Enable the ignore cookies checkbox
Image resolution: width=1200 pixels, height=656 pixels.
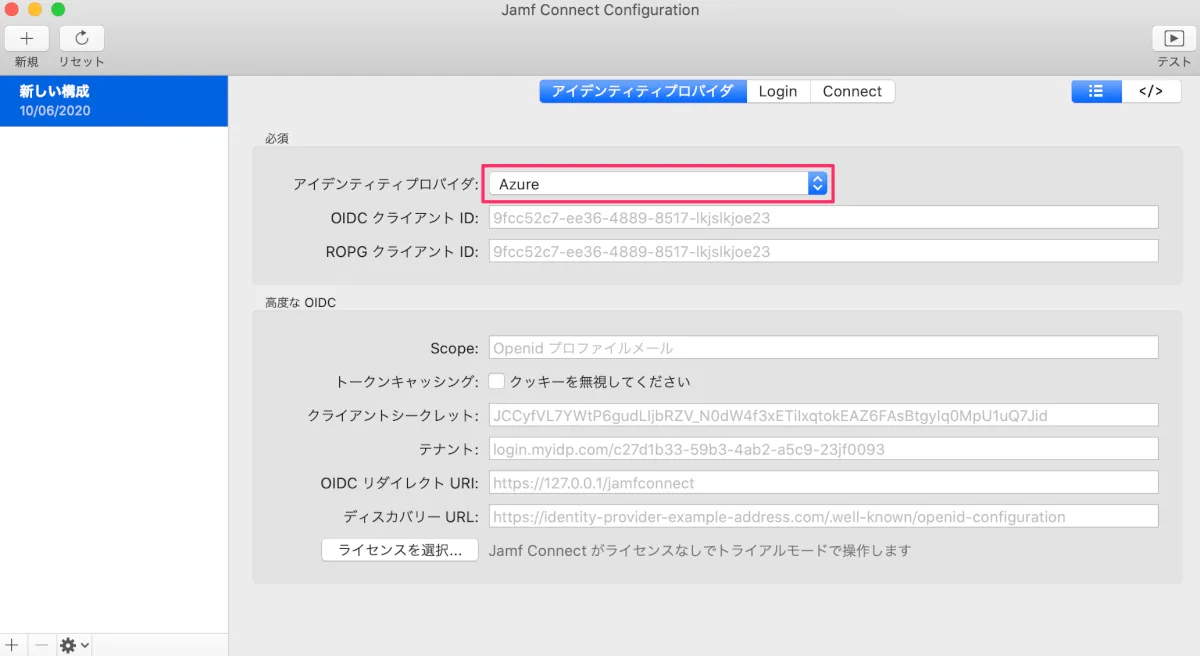[x=497, y=381]
